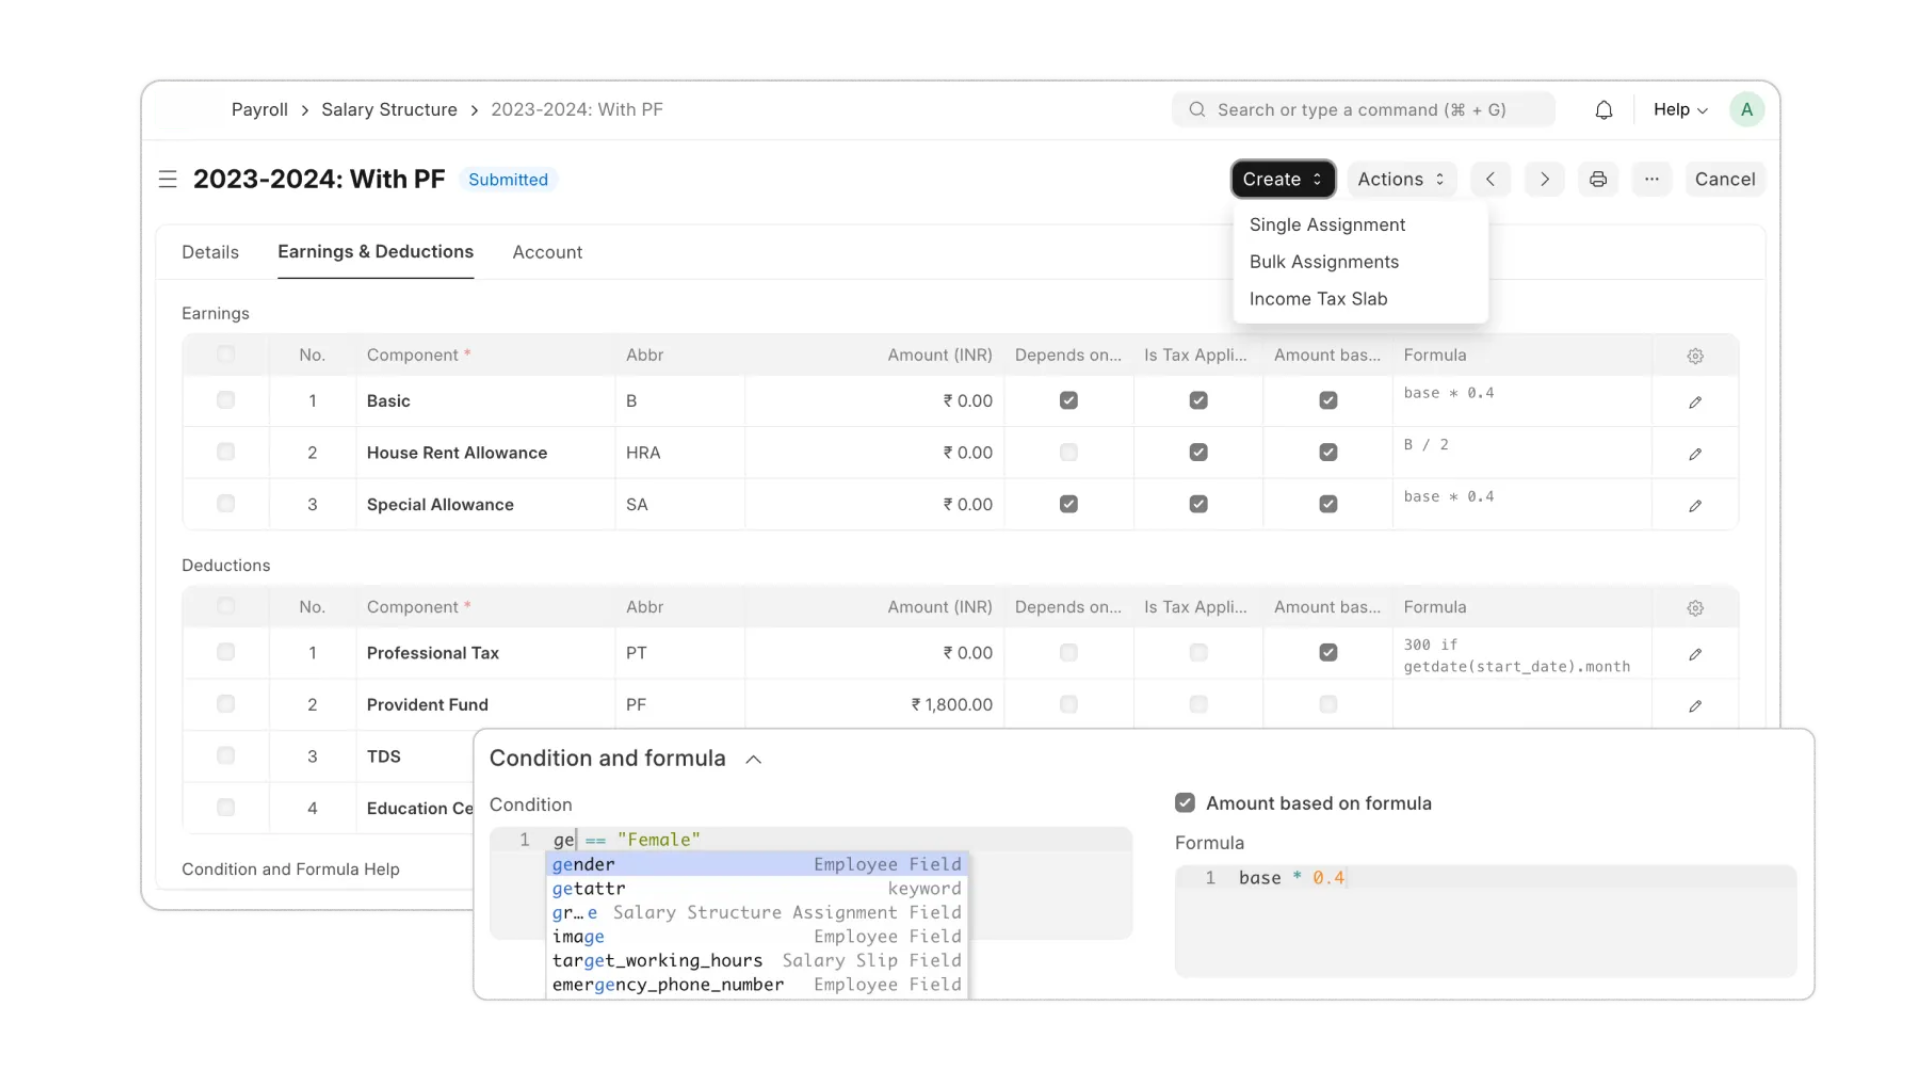This screenshot has height=1080, width=1920.
Task: Edit Special Allowance row pencil
Action: pyautogui.click(x=1695, y=506)
